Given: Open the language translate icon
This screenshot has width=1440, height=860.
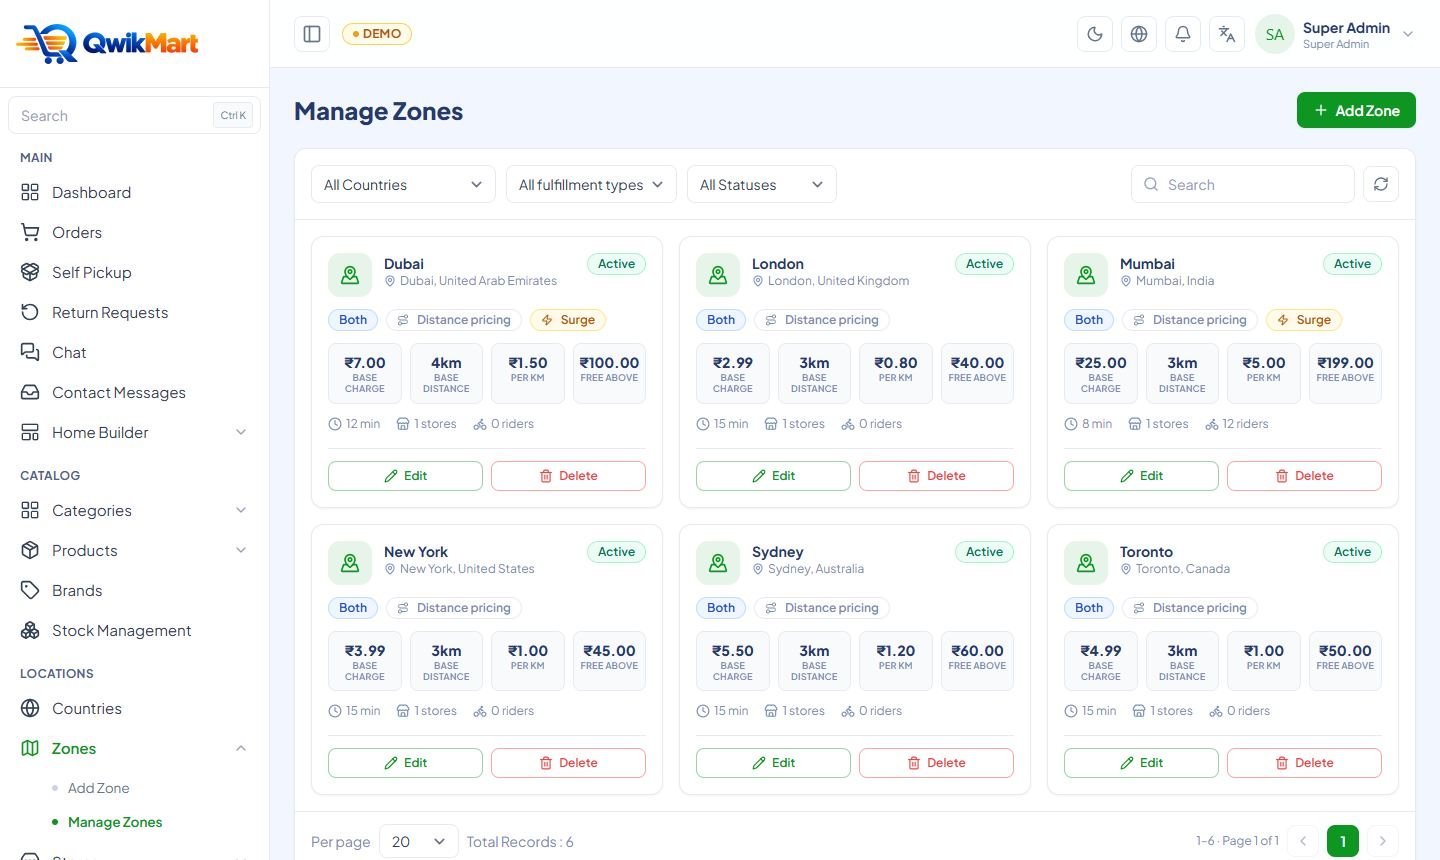Looking at the screenshot, I should 1227,34.
